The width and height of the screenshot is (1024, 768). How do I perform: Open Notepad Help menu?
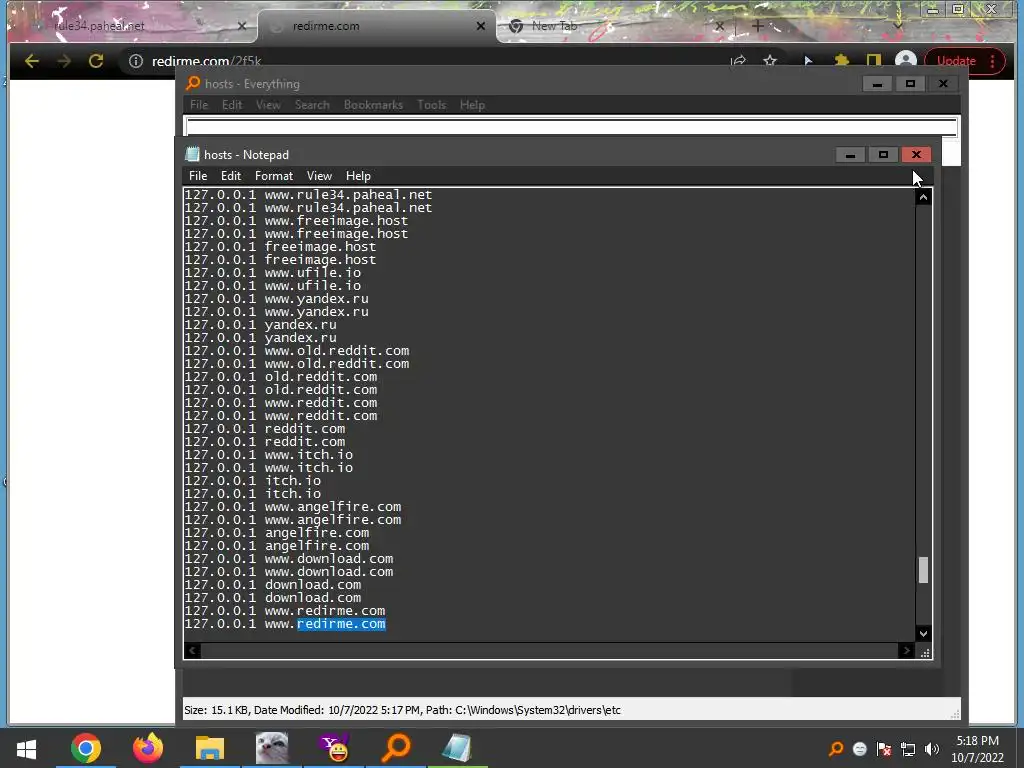(x=358, y=176)
